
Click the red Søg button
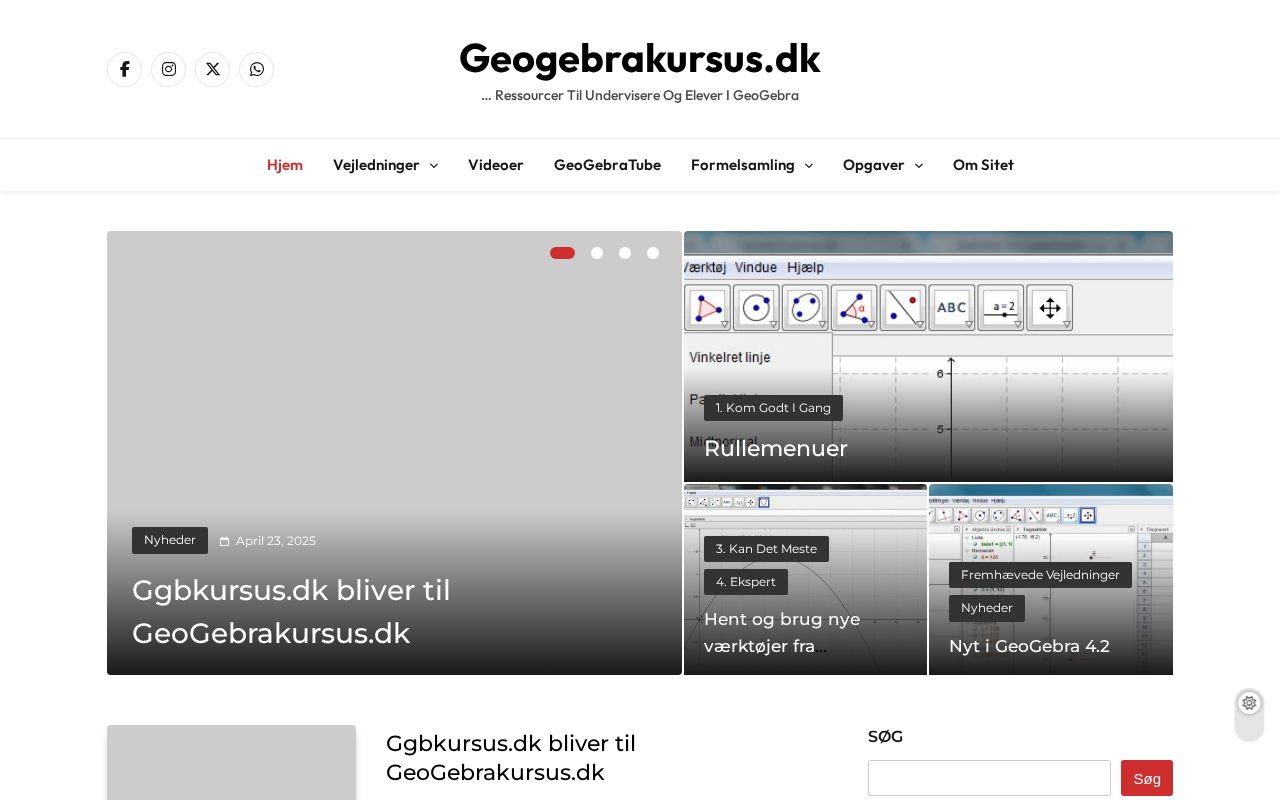click(x=1147, y=778)
